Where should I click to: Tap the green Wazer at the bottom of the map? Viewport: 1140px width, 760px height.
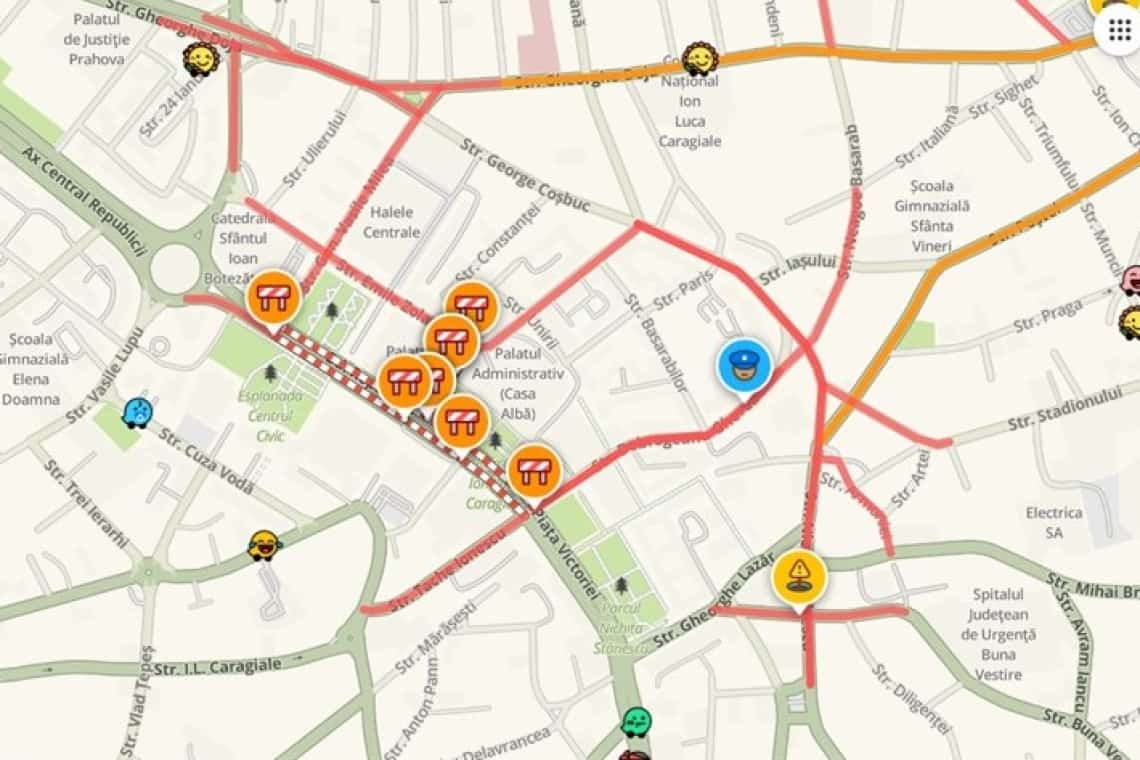click(x=636, y=722)
